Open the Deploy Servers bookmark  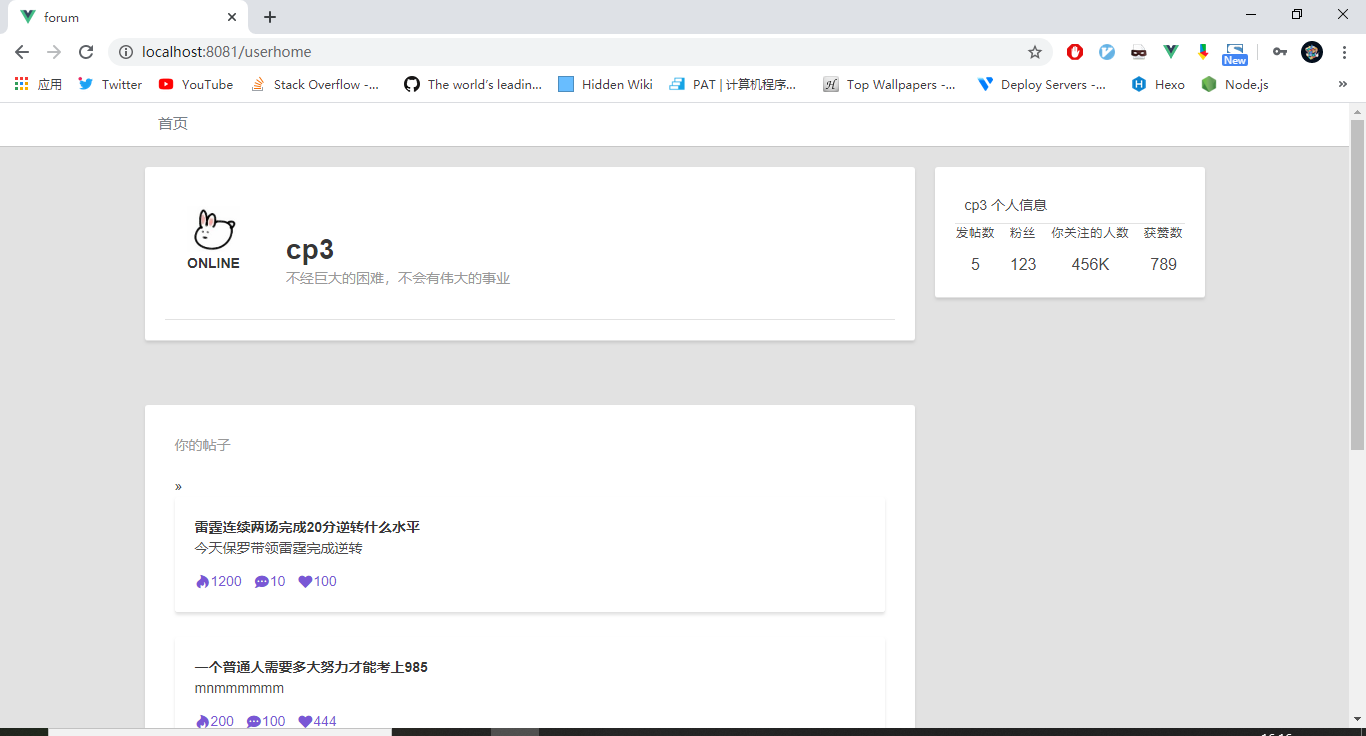1042,85
